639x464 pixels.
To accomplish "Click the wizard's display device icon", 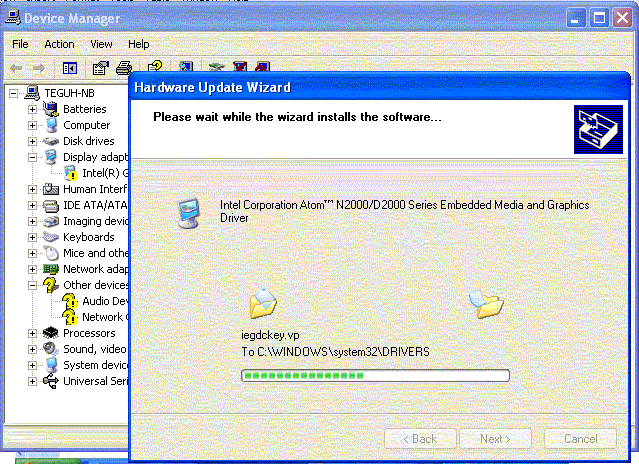I will (188, 213).
